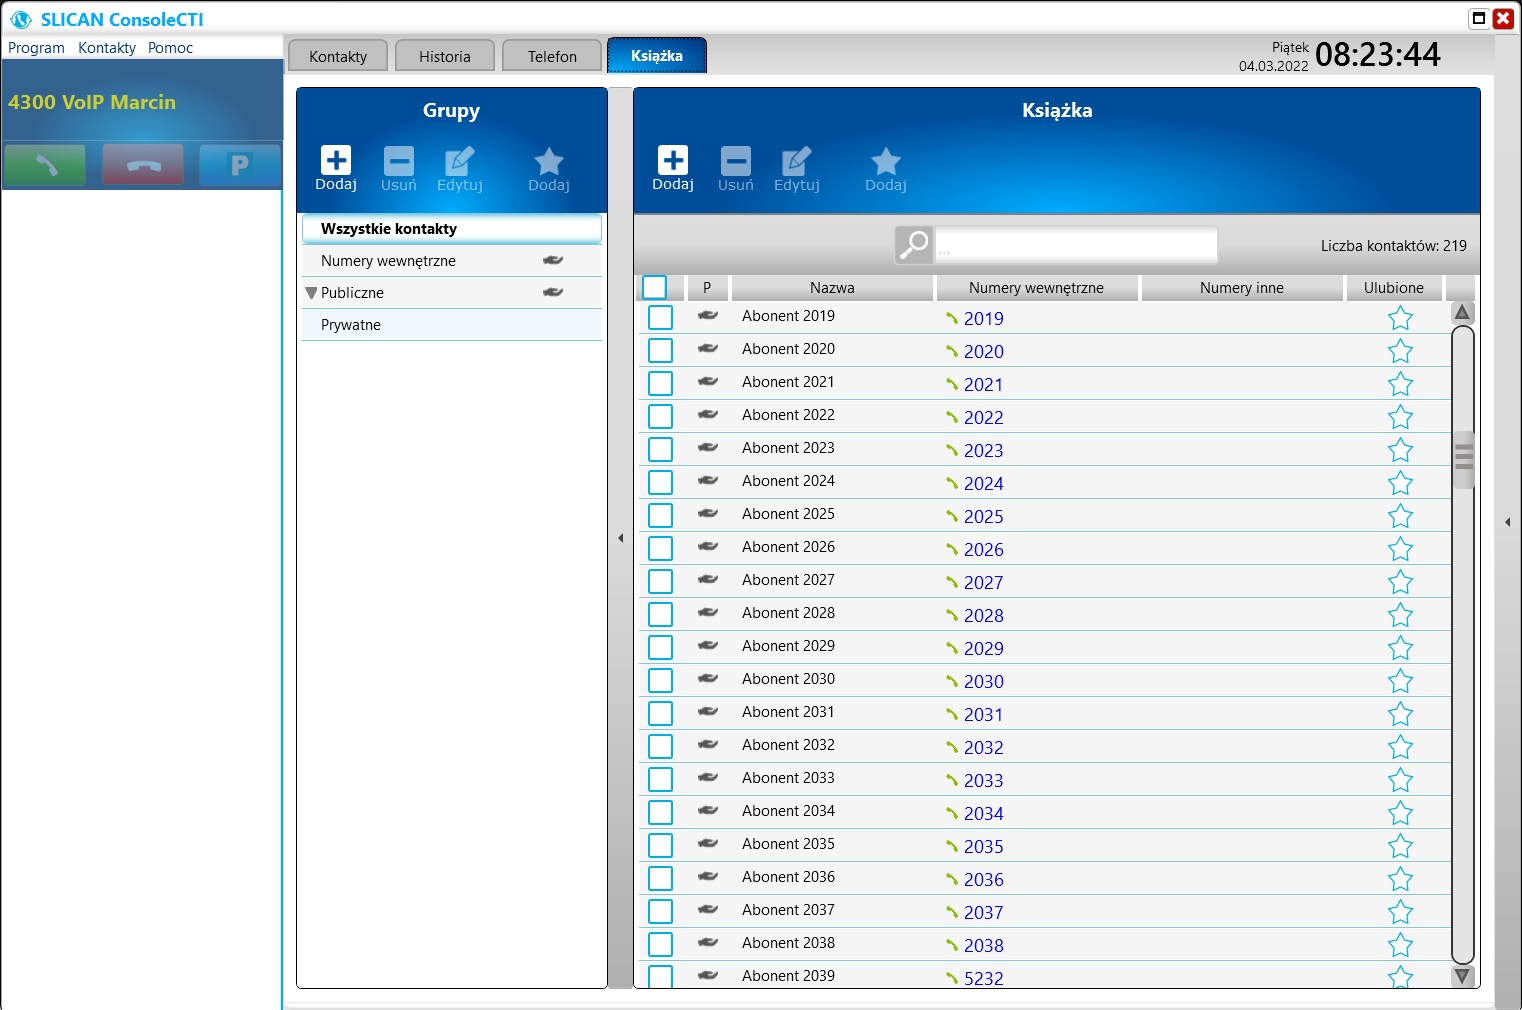
Task: Click the star Dodaj icon in Książka
Action: pyautogui.click(x=886, y=168)
